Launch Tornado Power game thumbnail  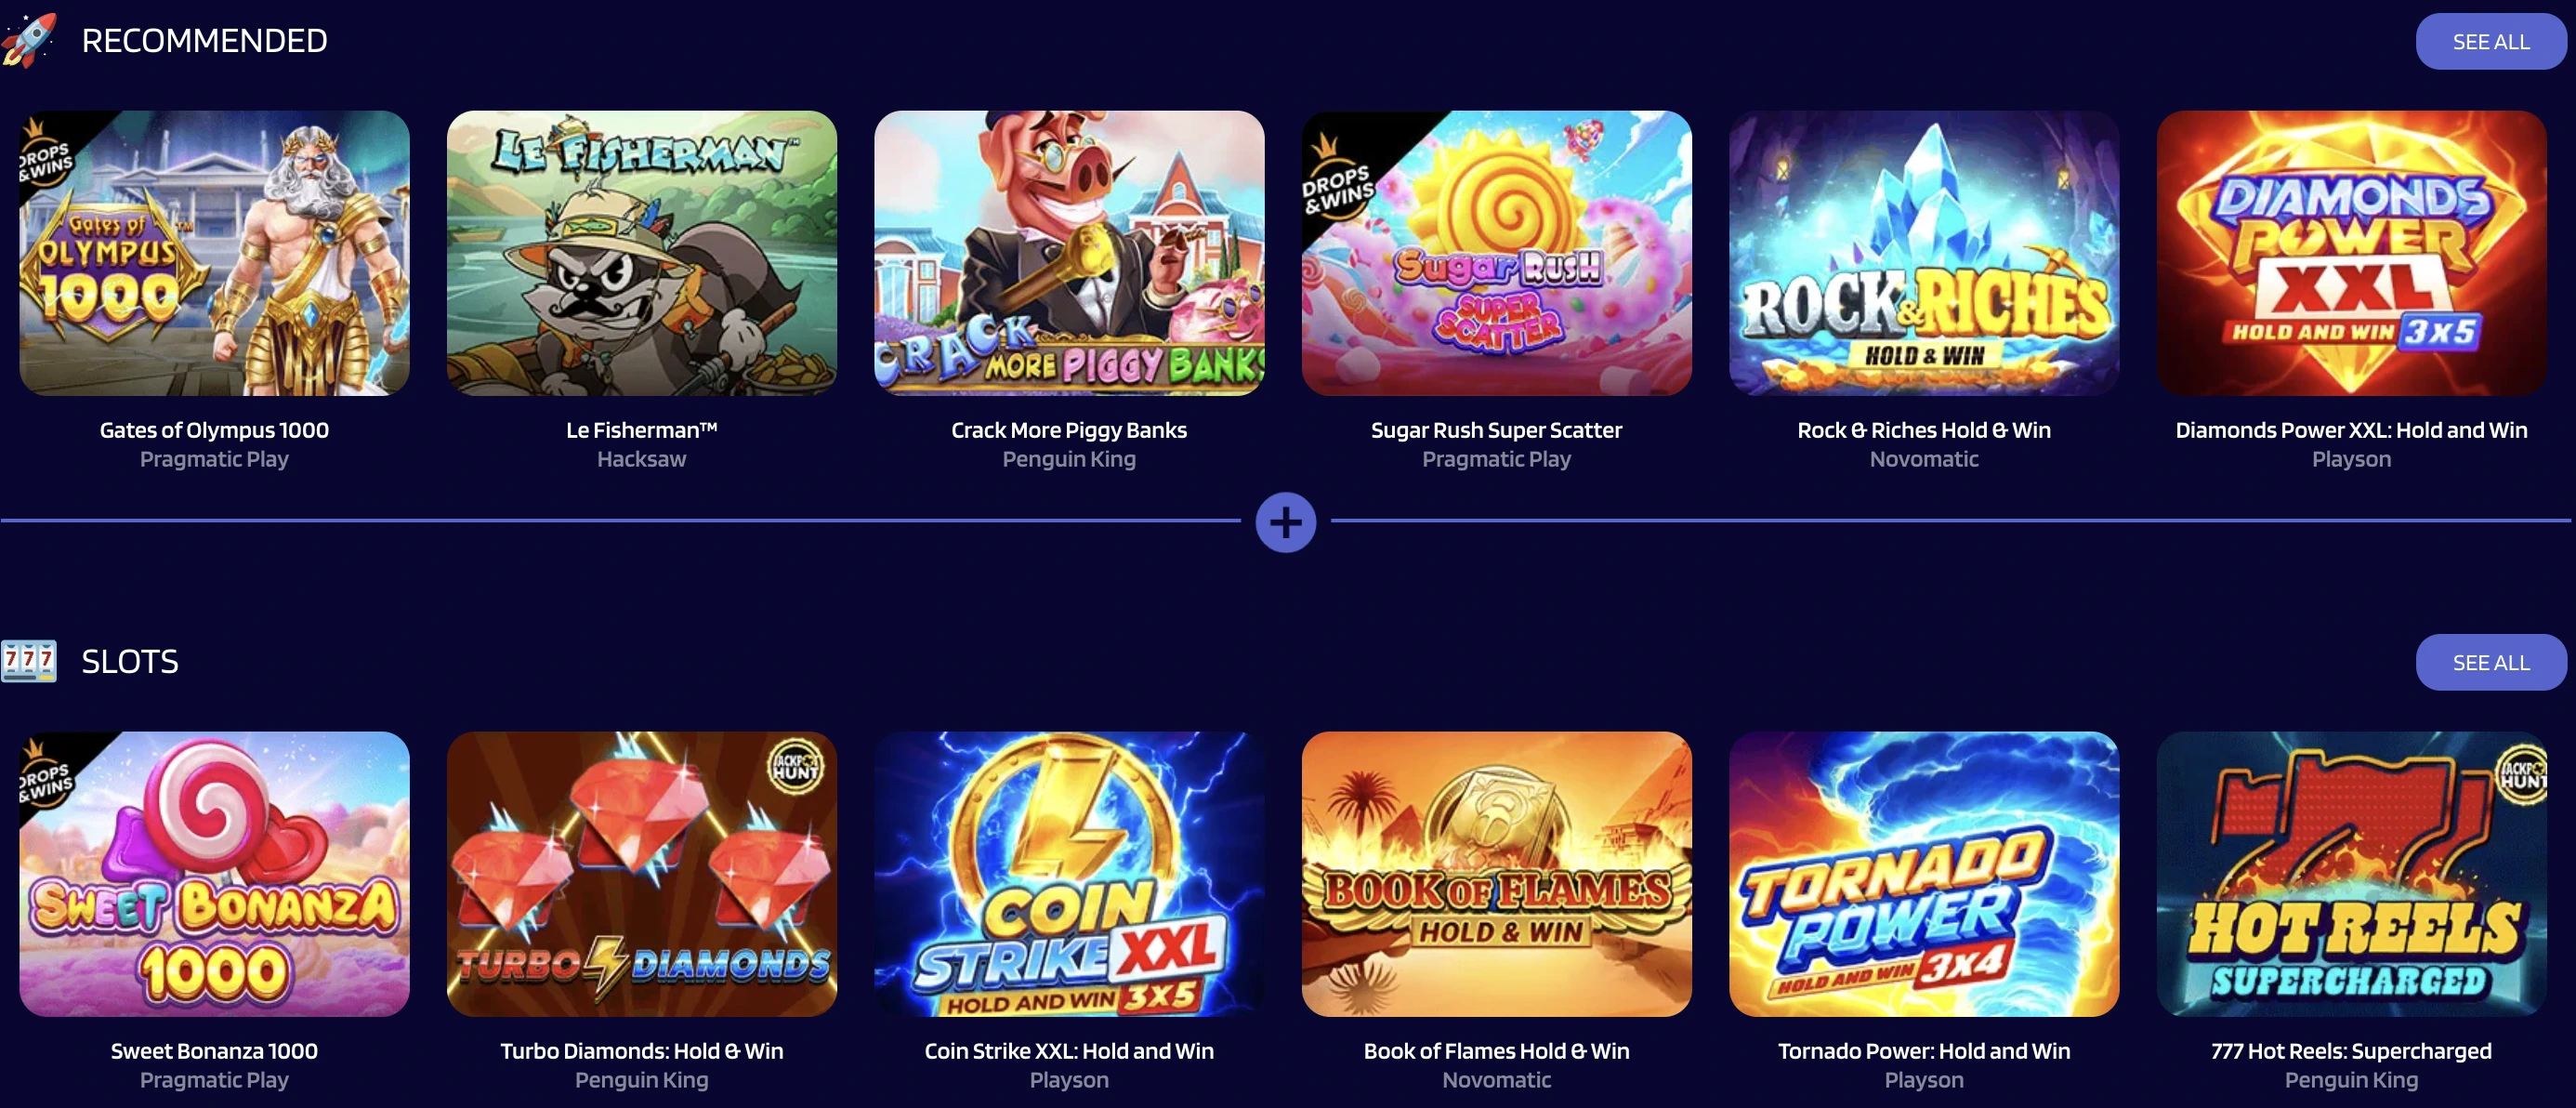(x=1923, y=874)
